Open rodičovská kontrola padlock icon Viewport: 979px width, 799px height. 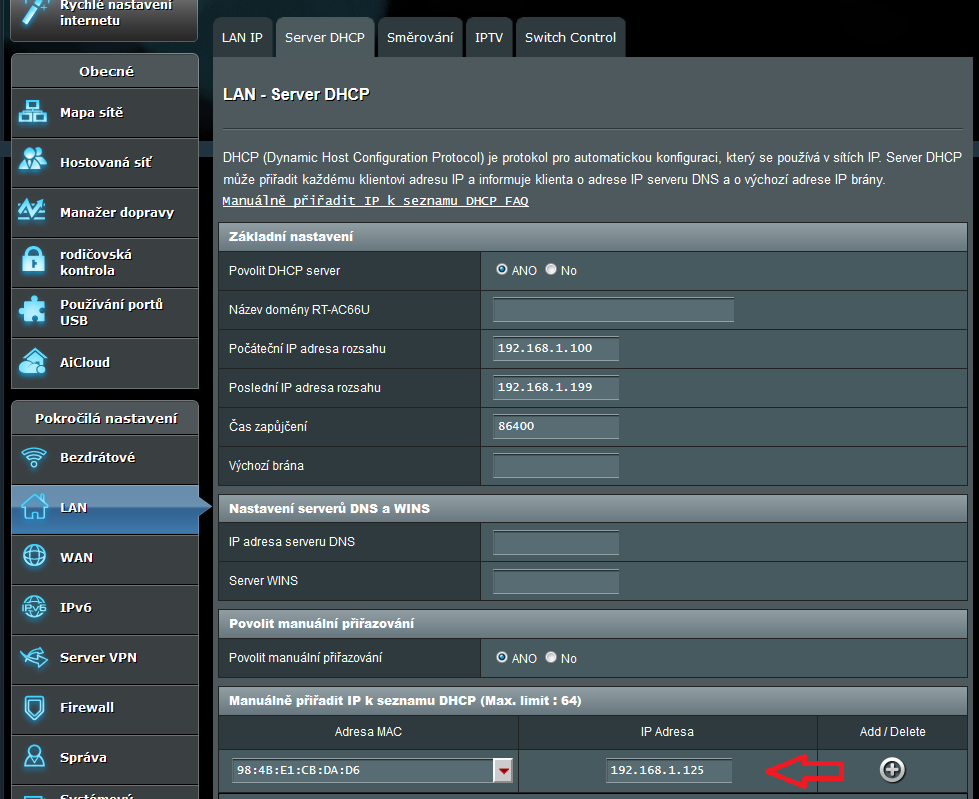coord(33,262)
